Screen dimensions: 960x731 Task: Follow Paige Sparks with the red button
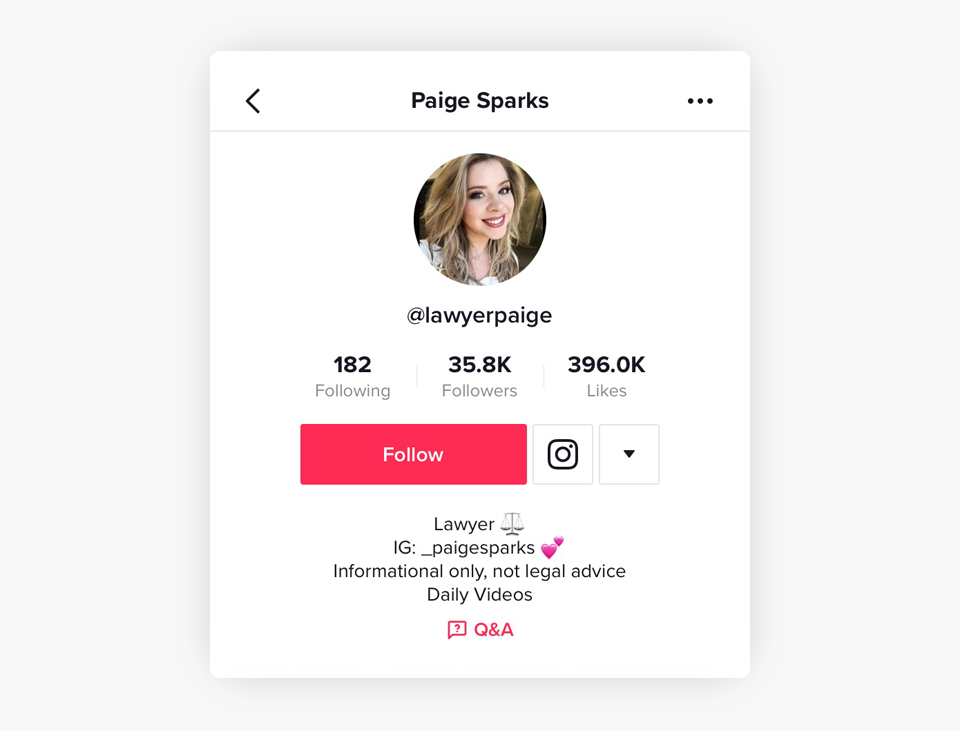point(413,454)
